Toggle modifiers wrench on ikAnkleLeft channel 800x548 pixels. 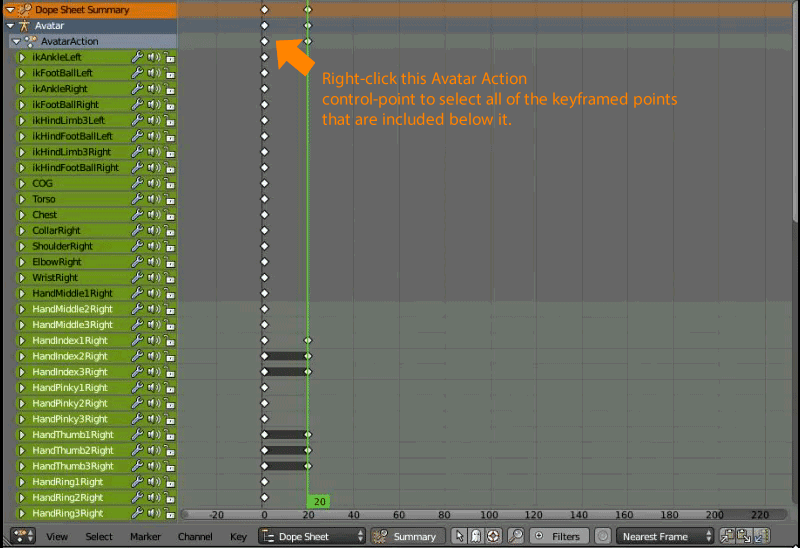pyautogui.click(x=137, y=57)
